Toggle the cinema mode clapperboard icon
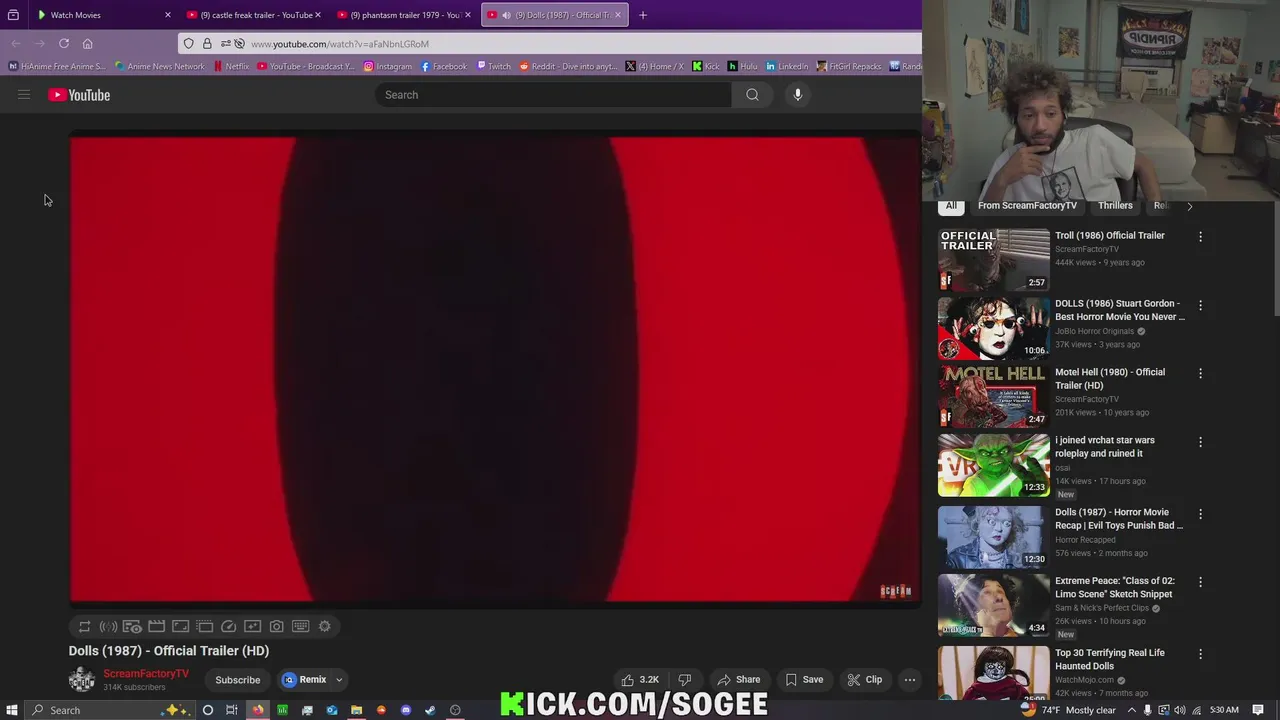The width and height of the screenshot is (1280, 720). point(156,627)
